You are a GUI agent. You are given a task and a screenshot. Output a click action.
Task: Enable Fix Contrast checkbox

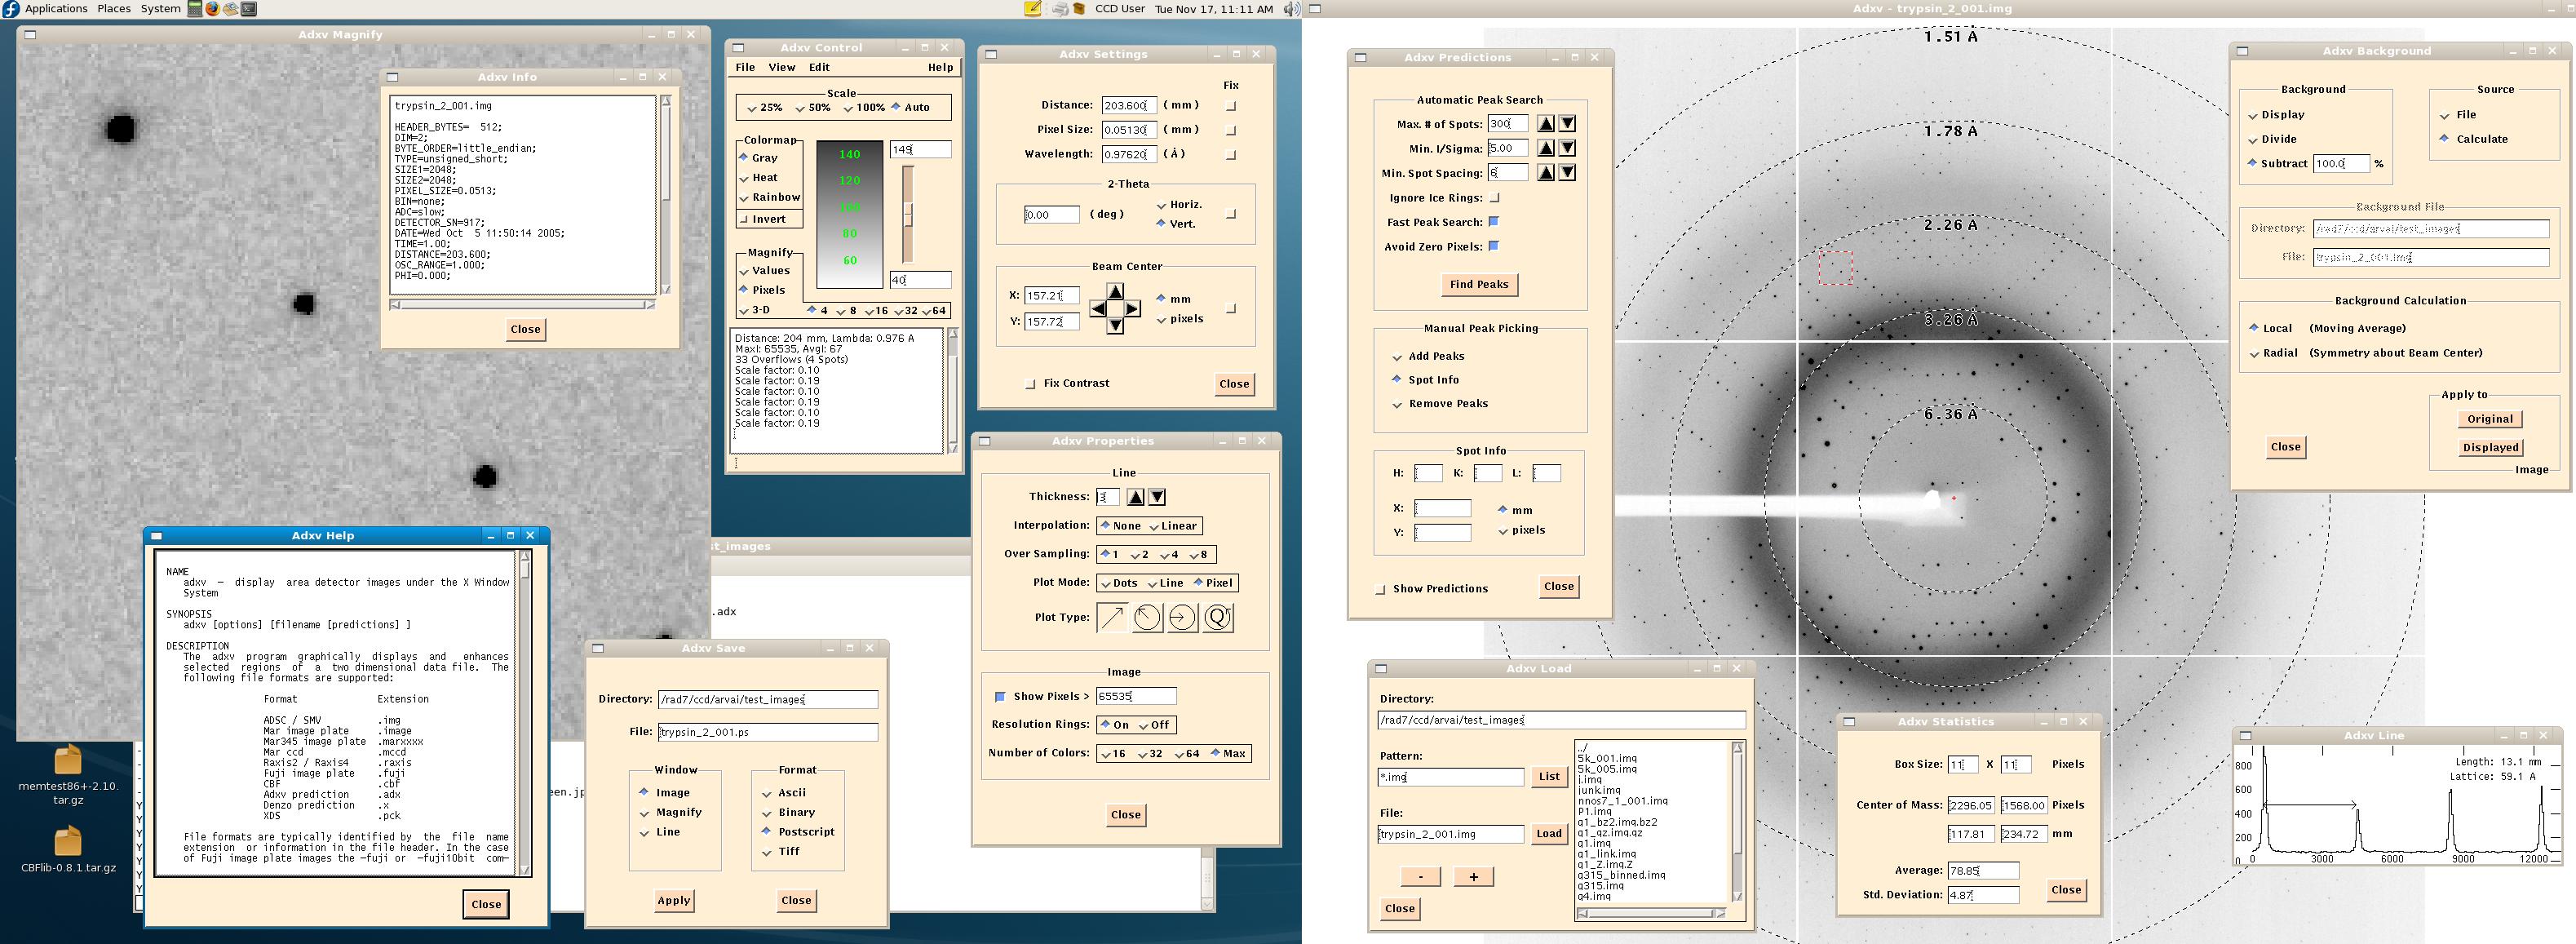[x=1031, y=384]
